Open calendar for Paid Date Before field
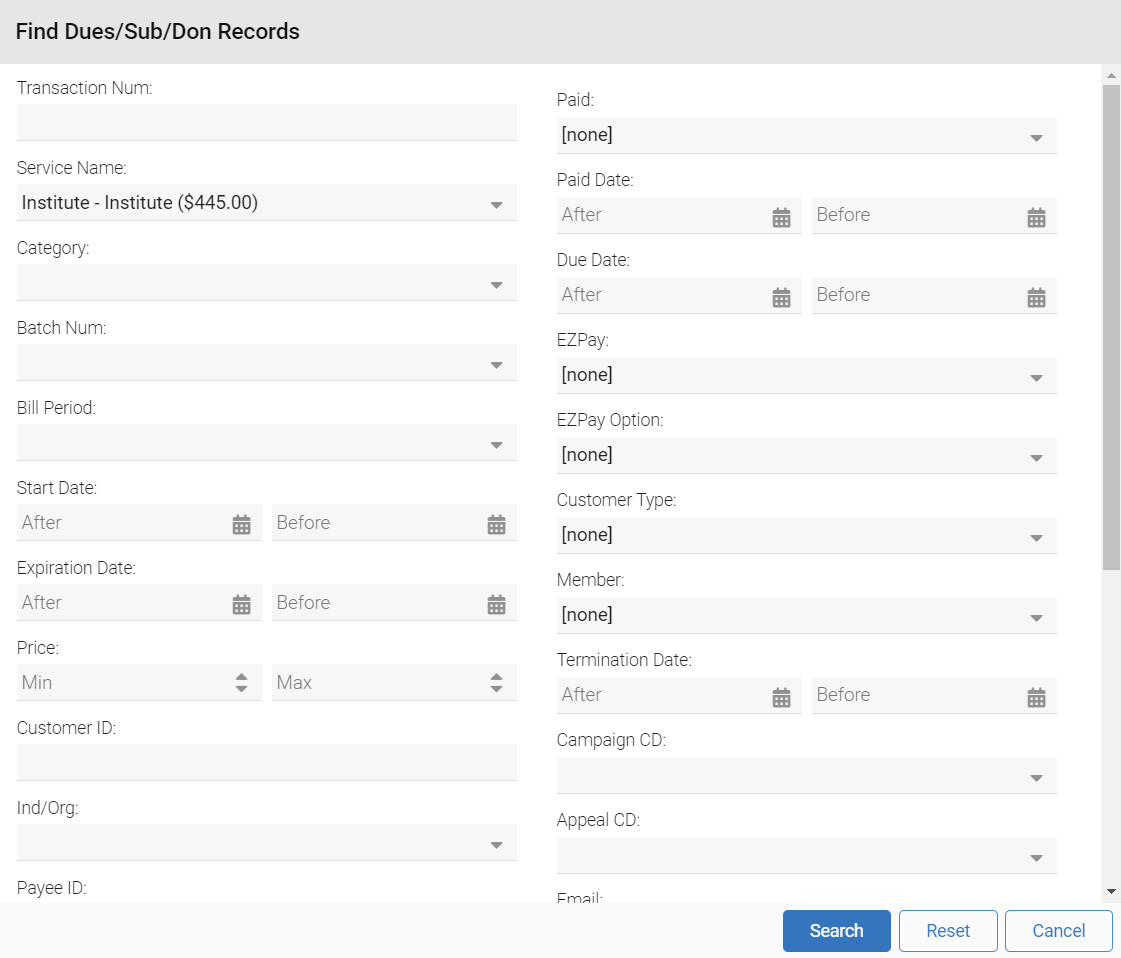This screenshot has width=1121, height=958. (1037, 217)
